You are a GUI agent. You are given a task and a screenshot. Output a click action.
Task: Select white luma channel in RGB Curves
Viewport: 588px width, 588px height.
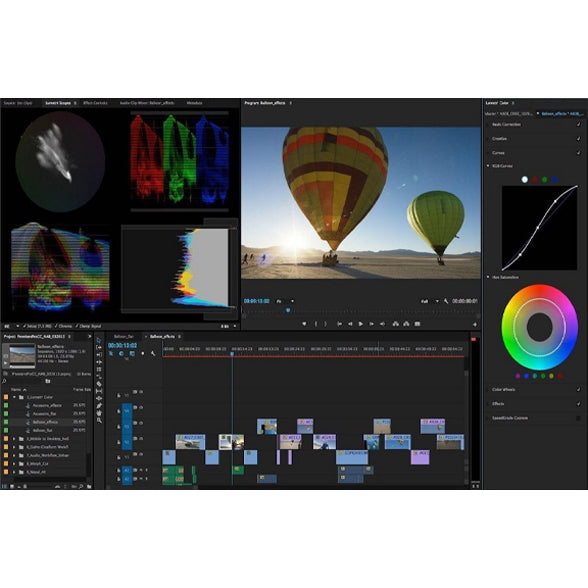(525, 180)
